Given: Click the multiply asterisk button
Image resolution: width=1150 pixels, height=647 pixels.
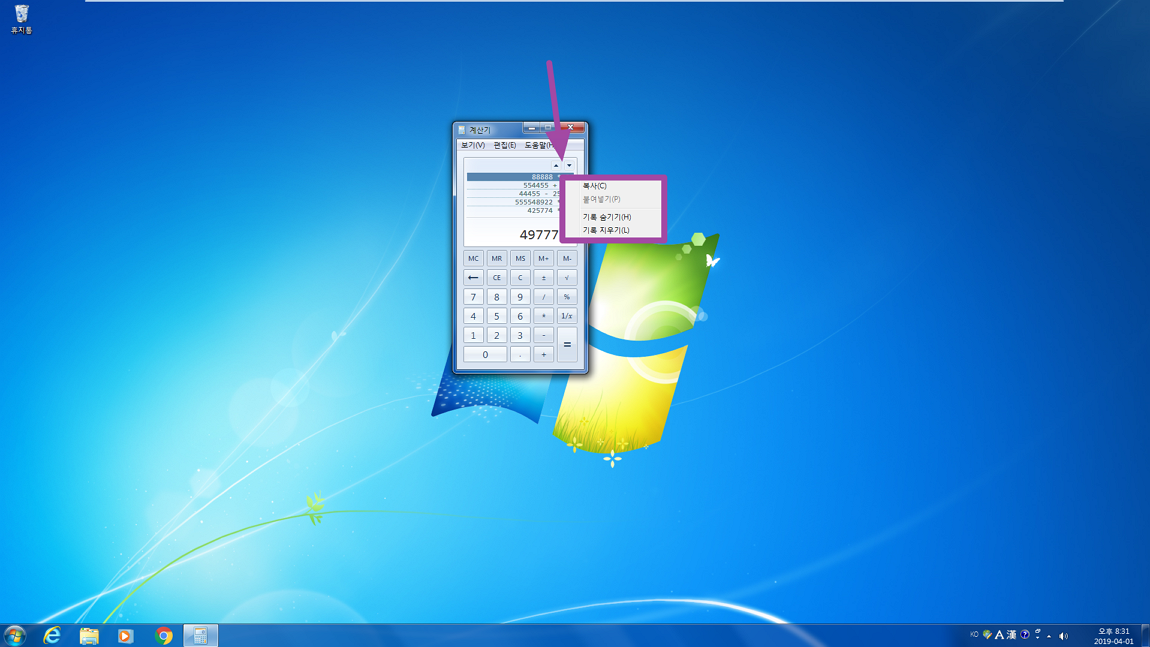Looking at the screenshot, I should pos(543,316).
